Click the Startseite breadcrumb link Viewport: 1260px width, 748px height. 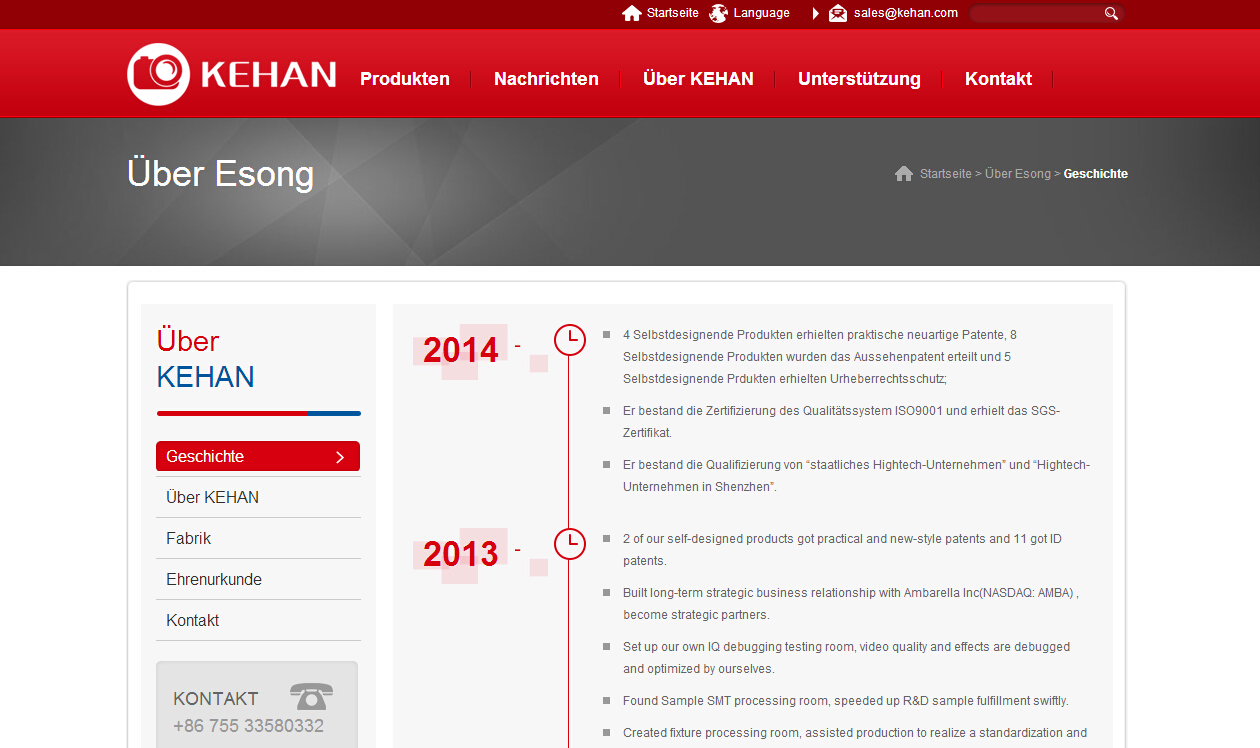[x=946, y=174]
